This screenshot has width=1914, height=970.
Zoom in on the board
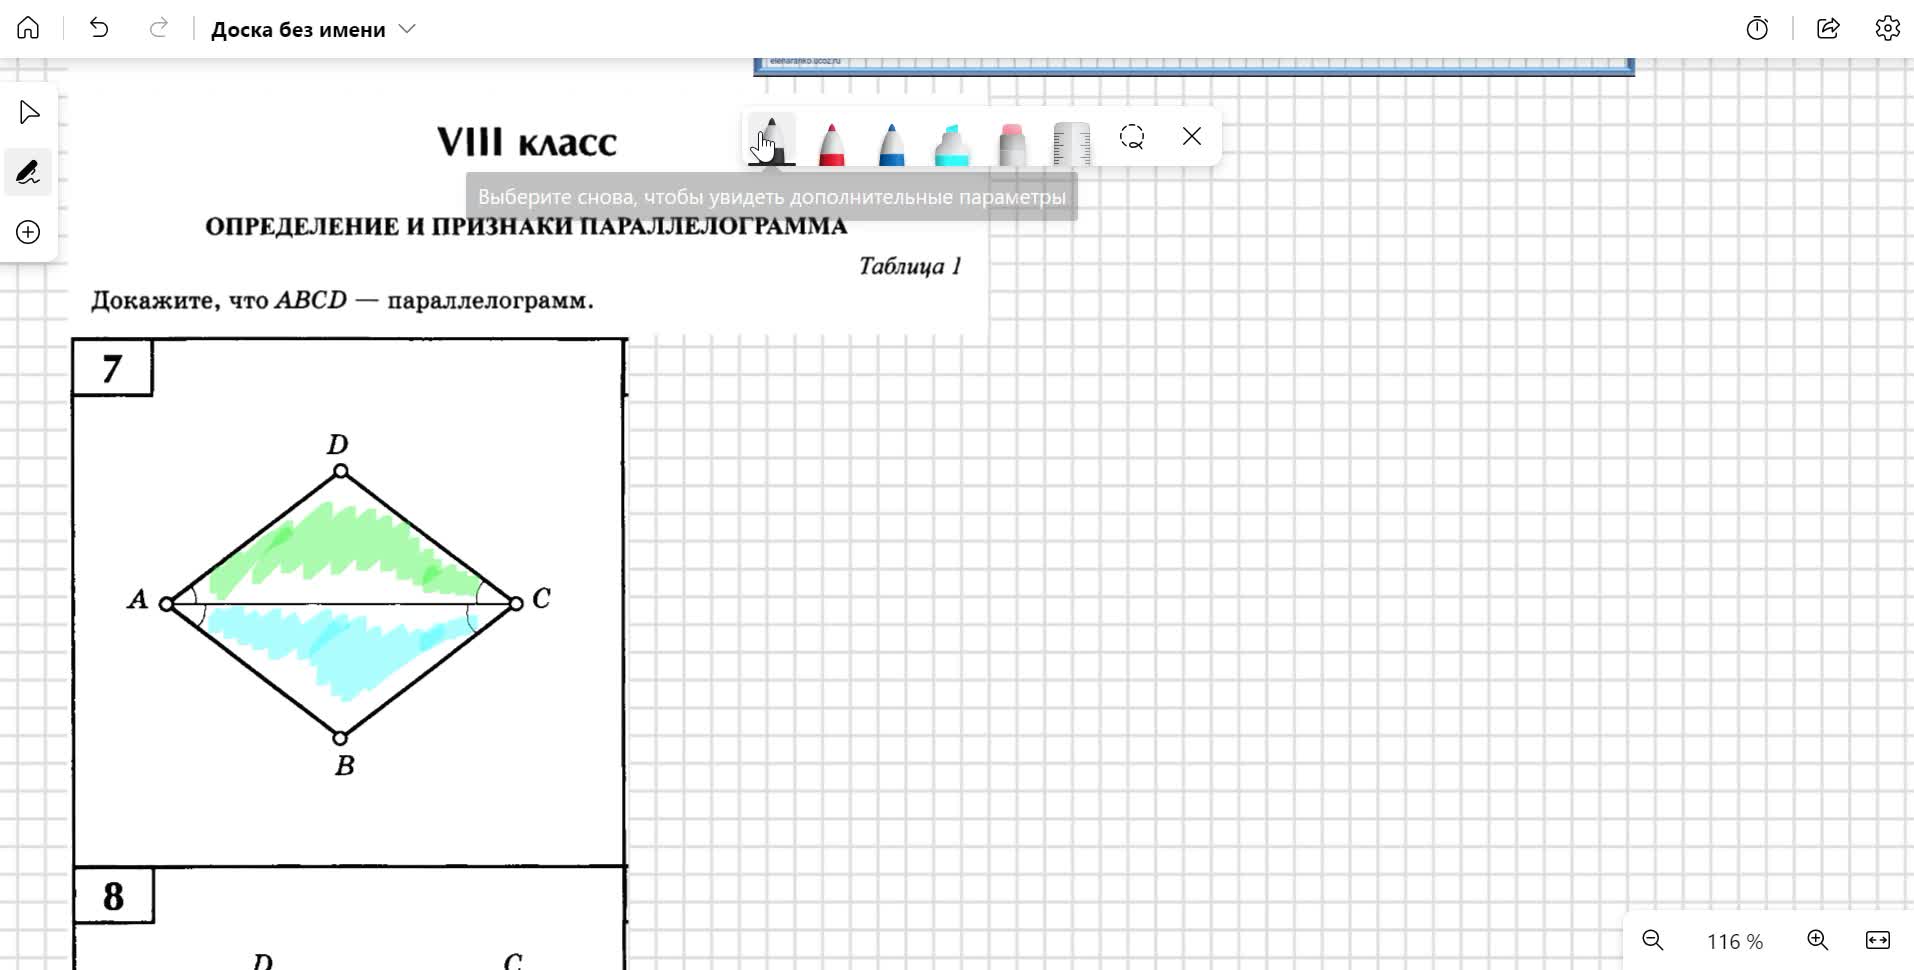(1818, 940)
